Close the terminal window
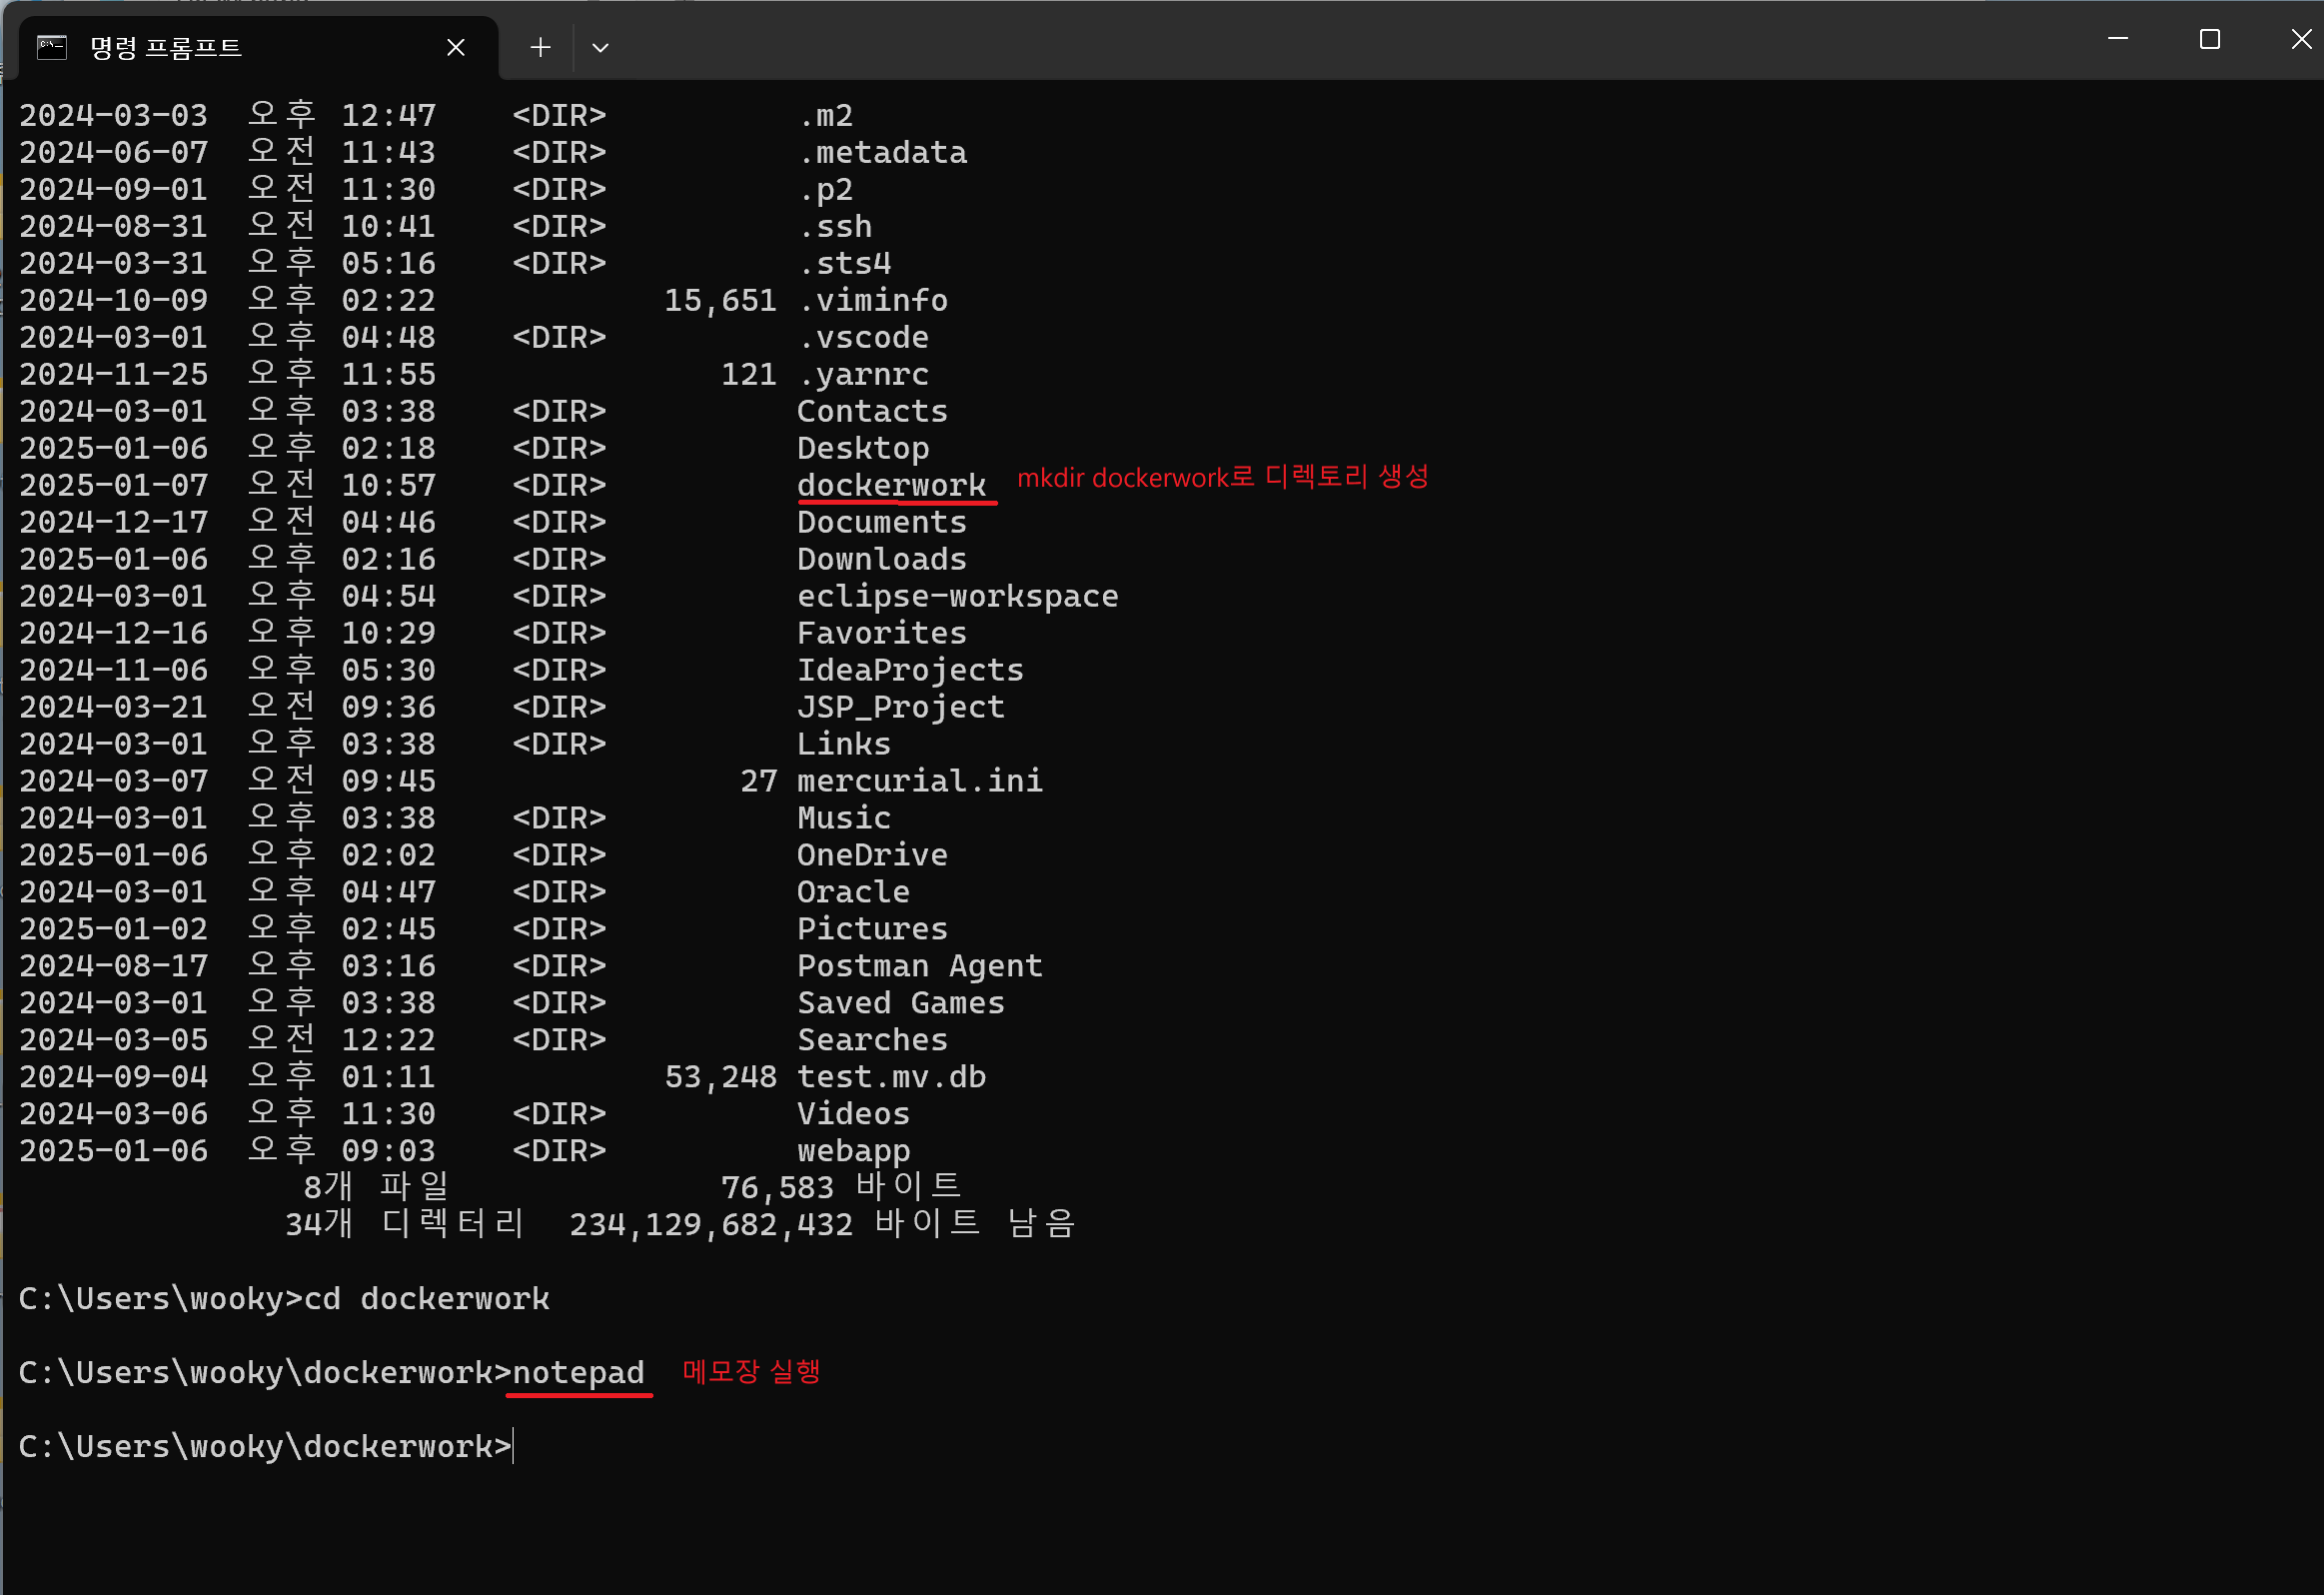This screenshot has width=2324, height=1595. (2301, 39)
